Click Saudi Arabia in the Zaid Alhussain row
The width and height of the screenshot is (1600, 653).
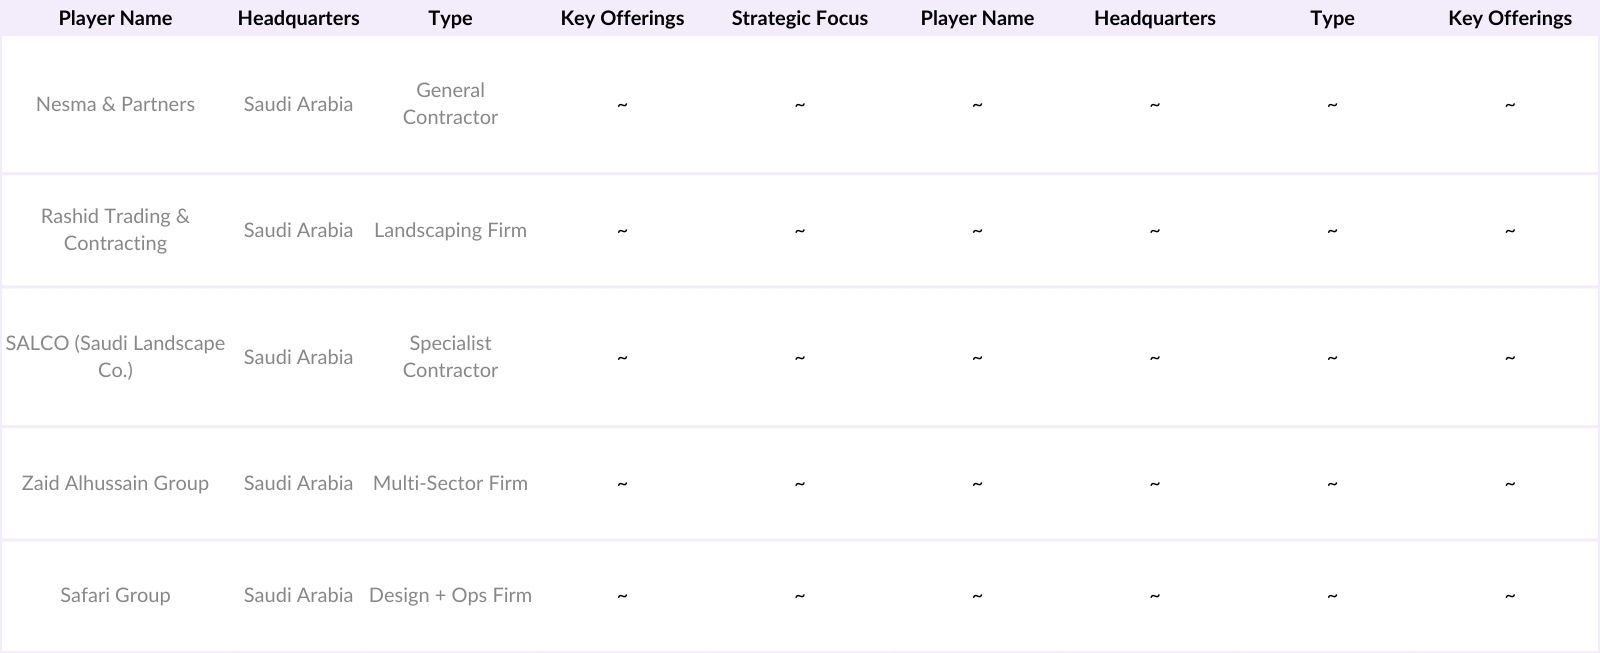(298, 483)
